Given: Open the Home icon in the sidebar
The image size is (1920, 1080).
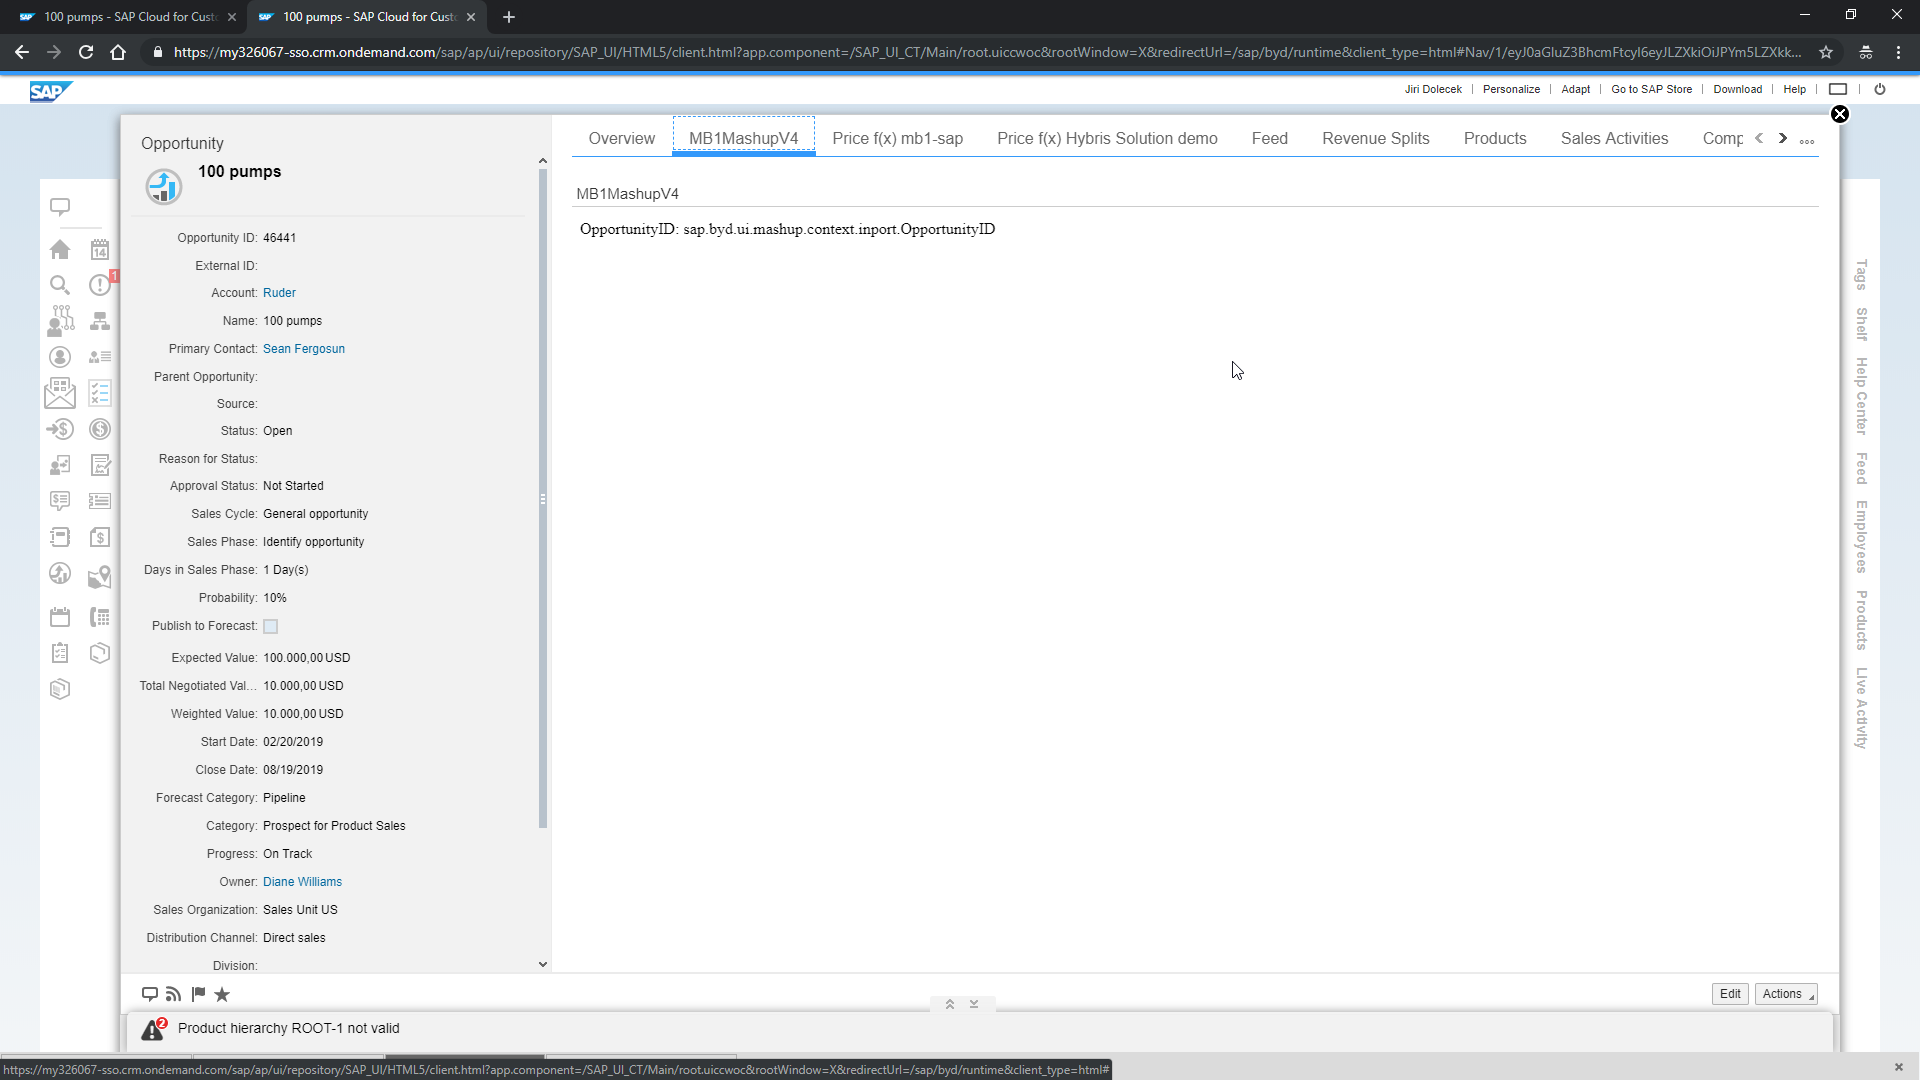Looking at the screenshot, I should click(60, 249).
